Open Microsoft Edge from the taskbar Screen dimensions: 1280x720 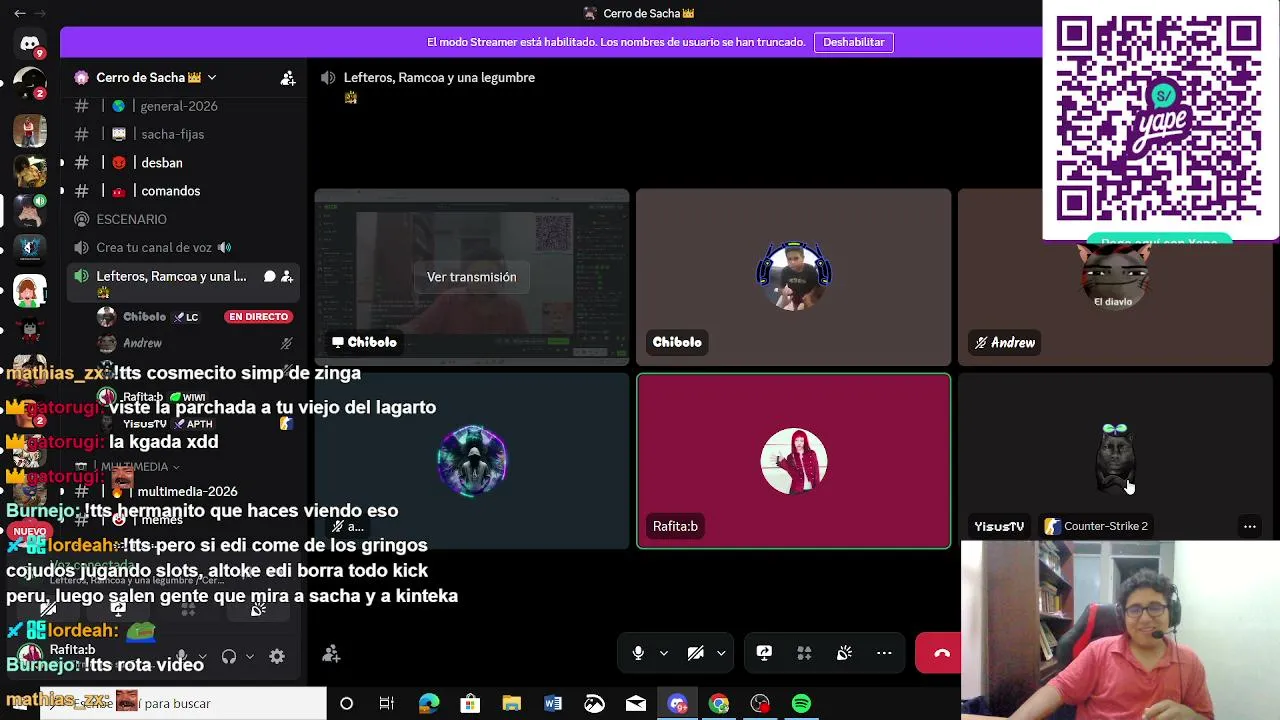tap(429, 704)
